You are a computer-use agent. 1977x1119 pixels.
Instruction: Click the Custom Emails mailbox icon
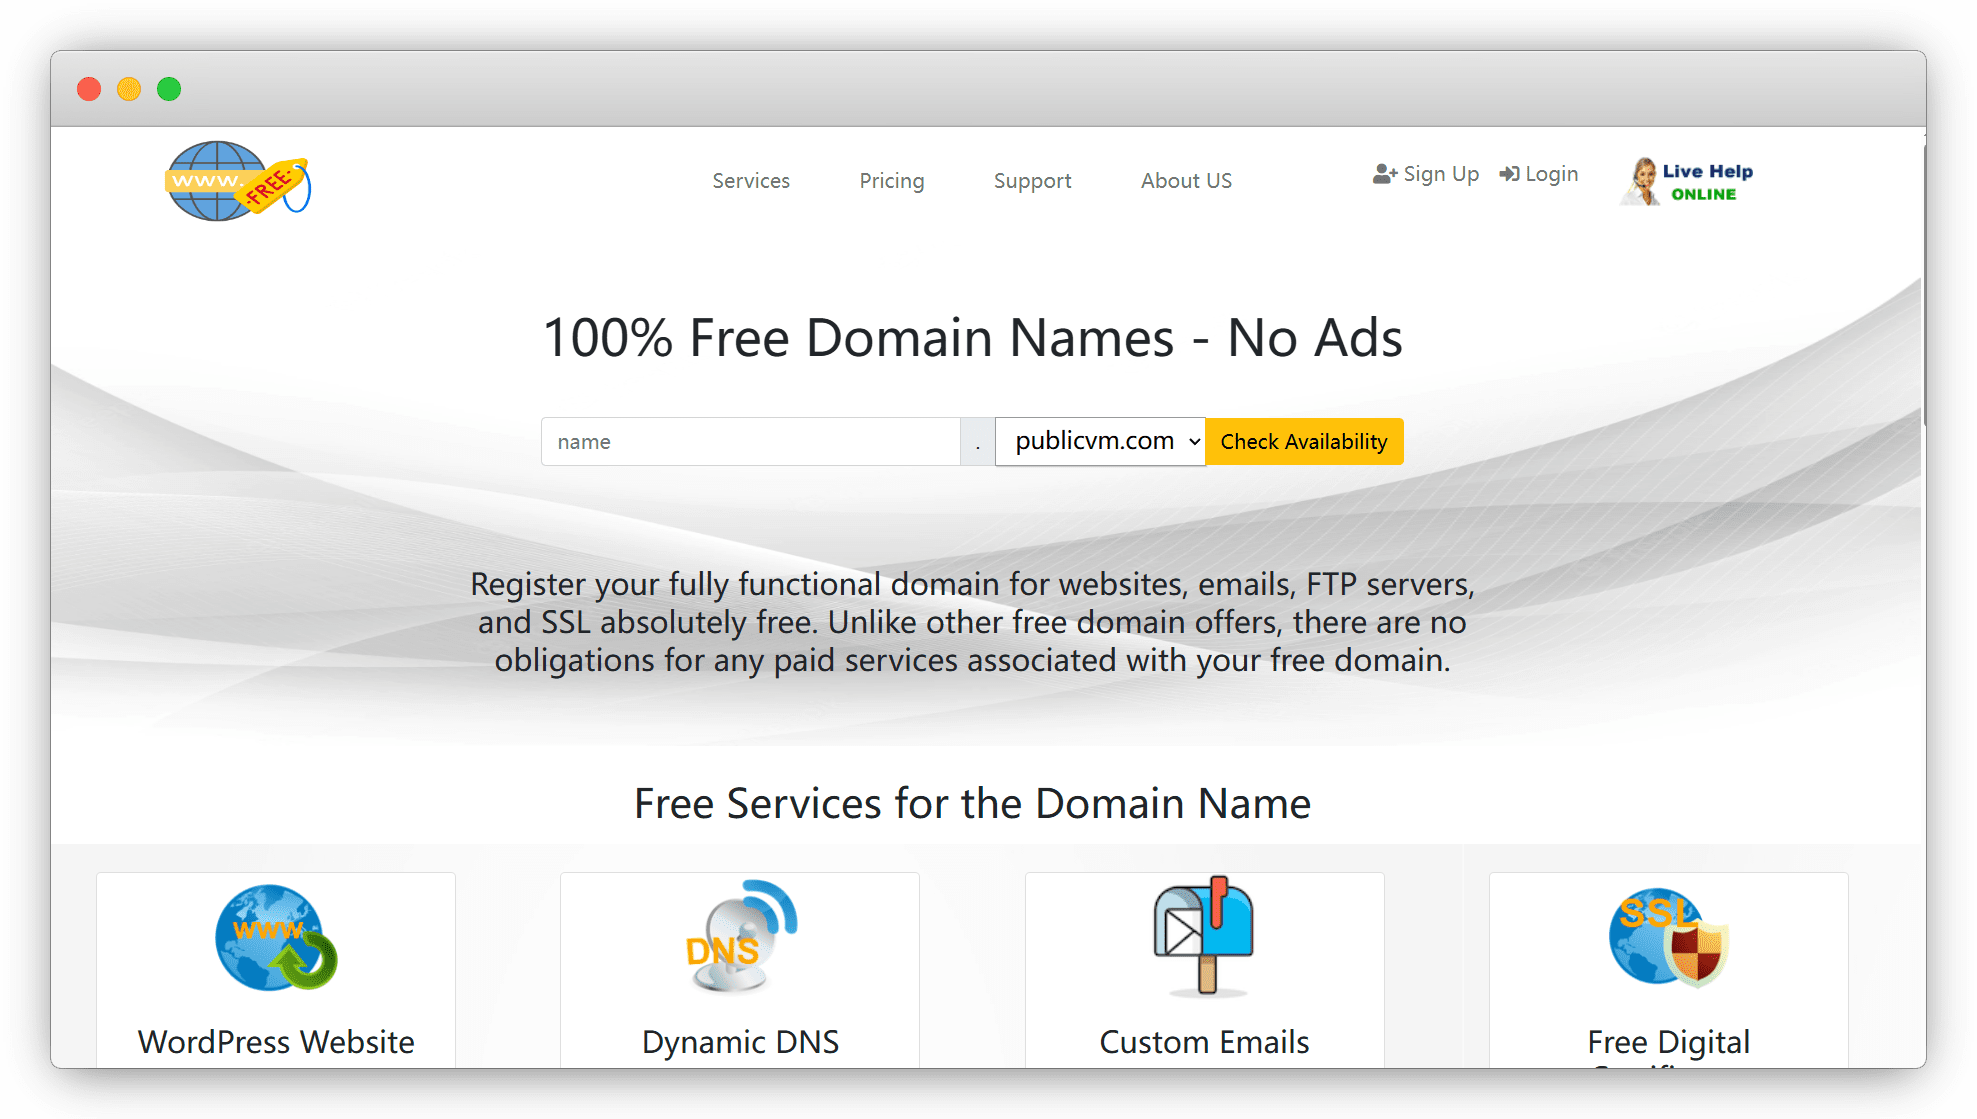click(x=1204, y=937)
